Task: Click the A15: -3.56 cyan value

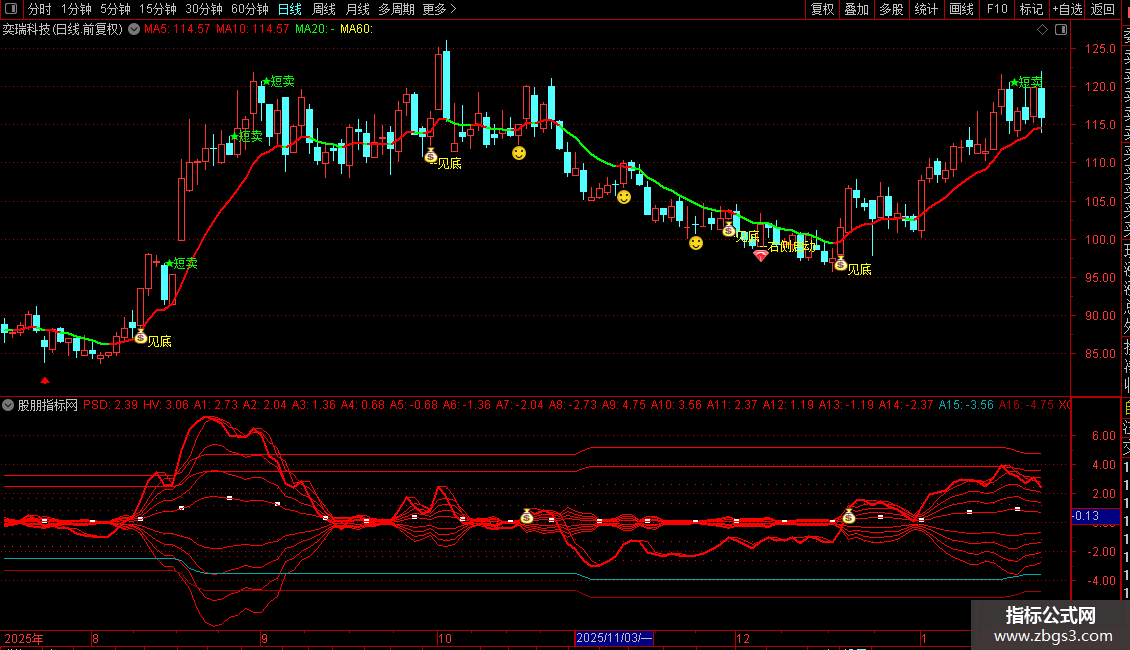Action: click(966, 405)
